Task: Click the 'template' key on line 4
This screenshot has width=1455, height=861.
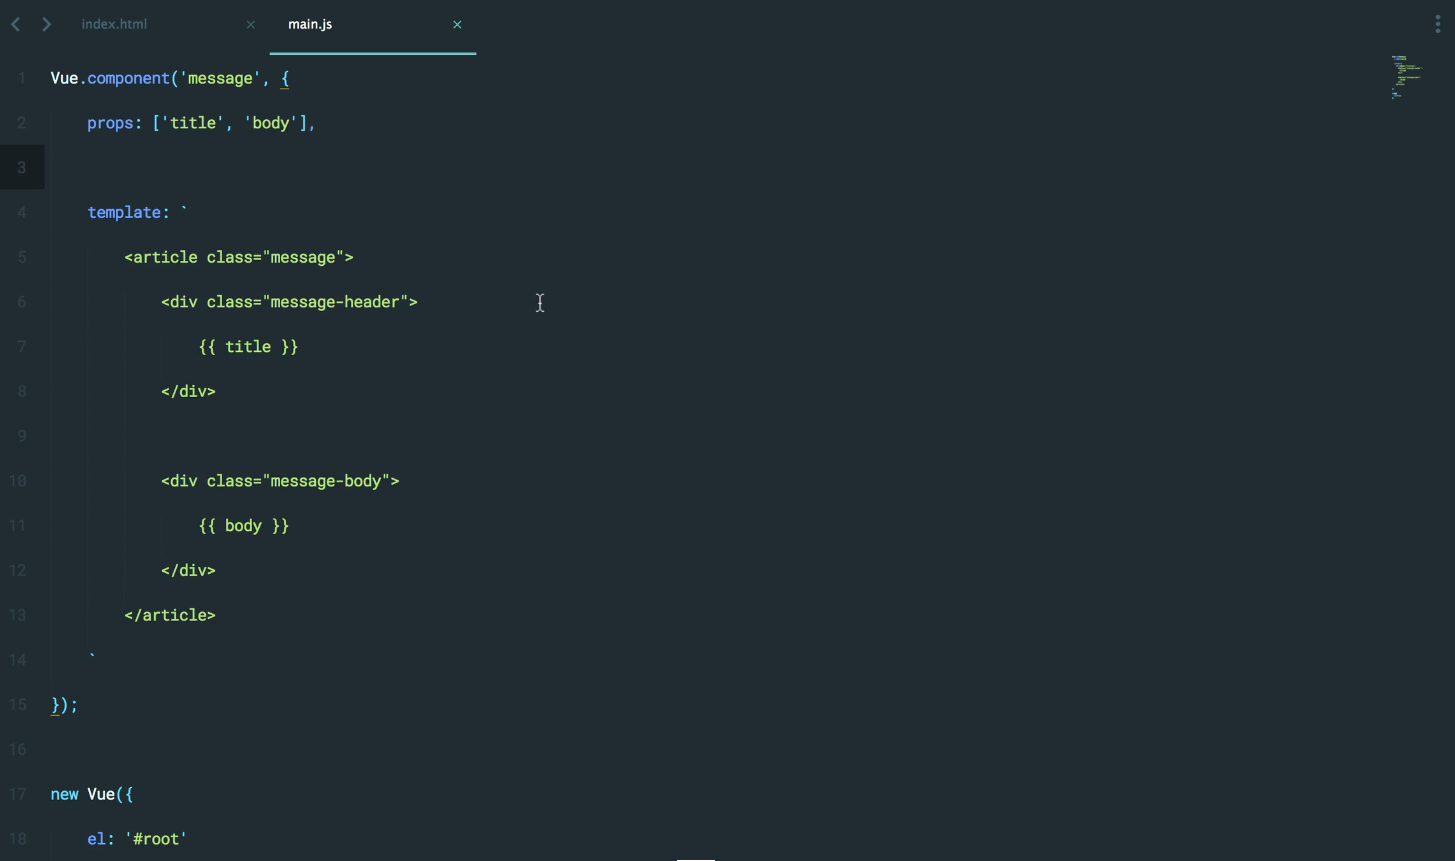Action: [x=124, y=212]
